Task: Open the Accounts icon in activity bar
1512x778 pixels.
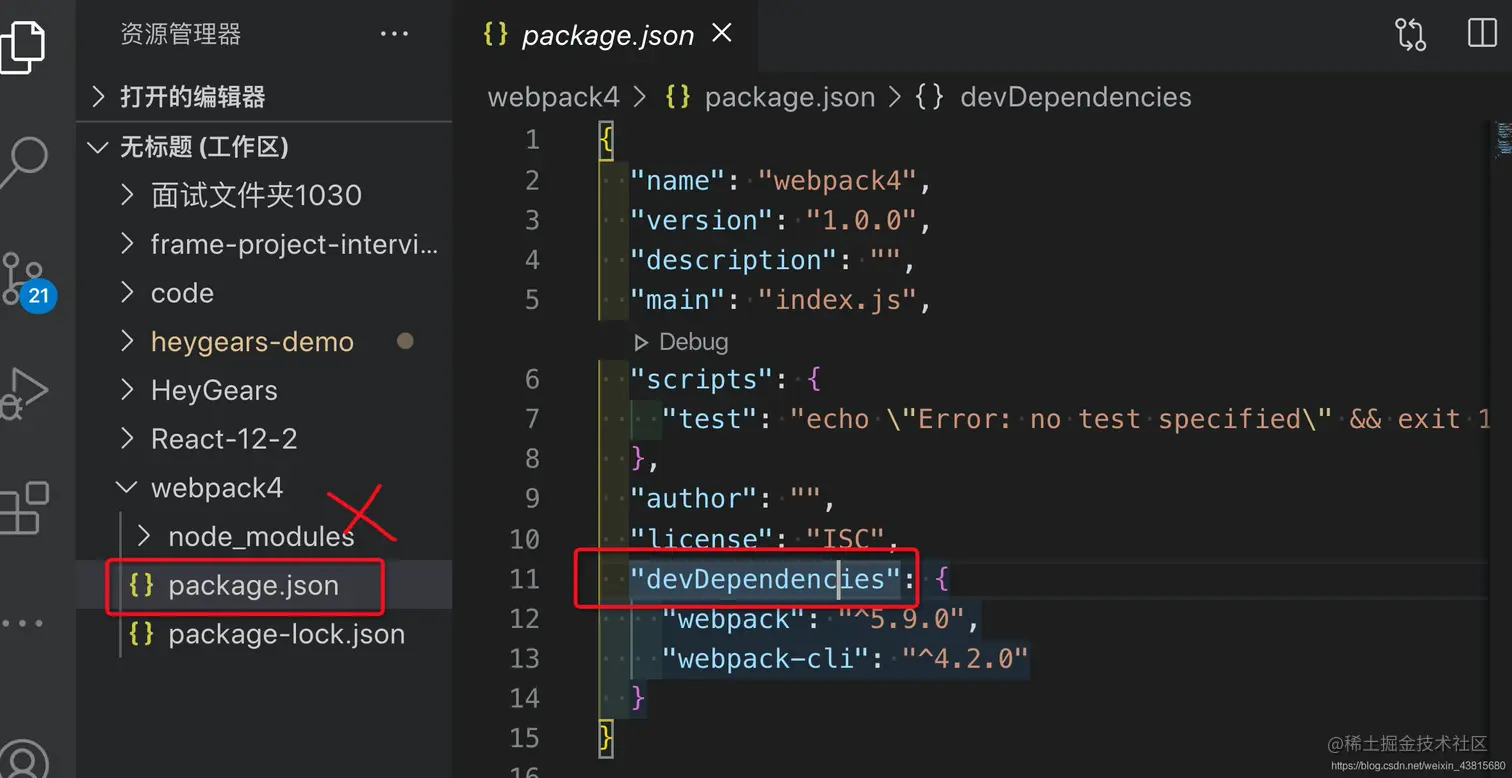Action: pyautogui.click(x=22, y=758)
